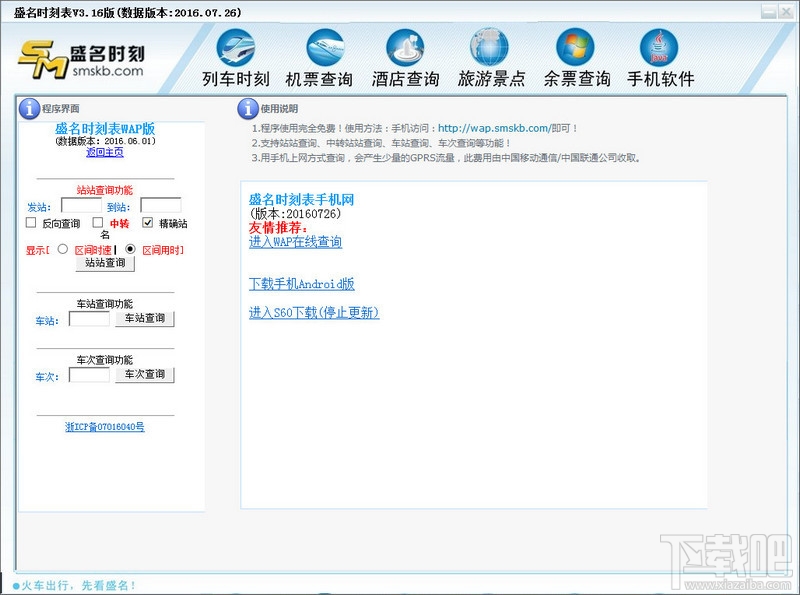Open the 下载手机Android版 link
Image resolution: width=800 pixels, height=595 pixels.
302,284
